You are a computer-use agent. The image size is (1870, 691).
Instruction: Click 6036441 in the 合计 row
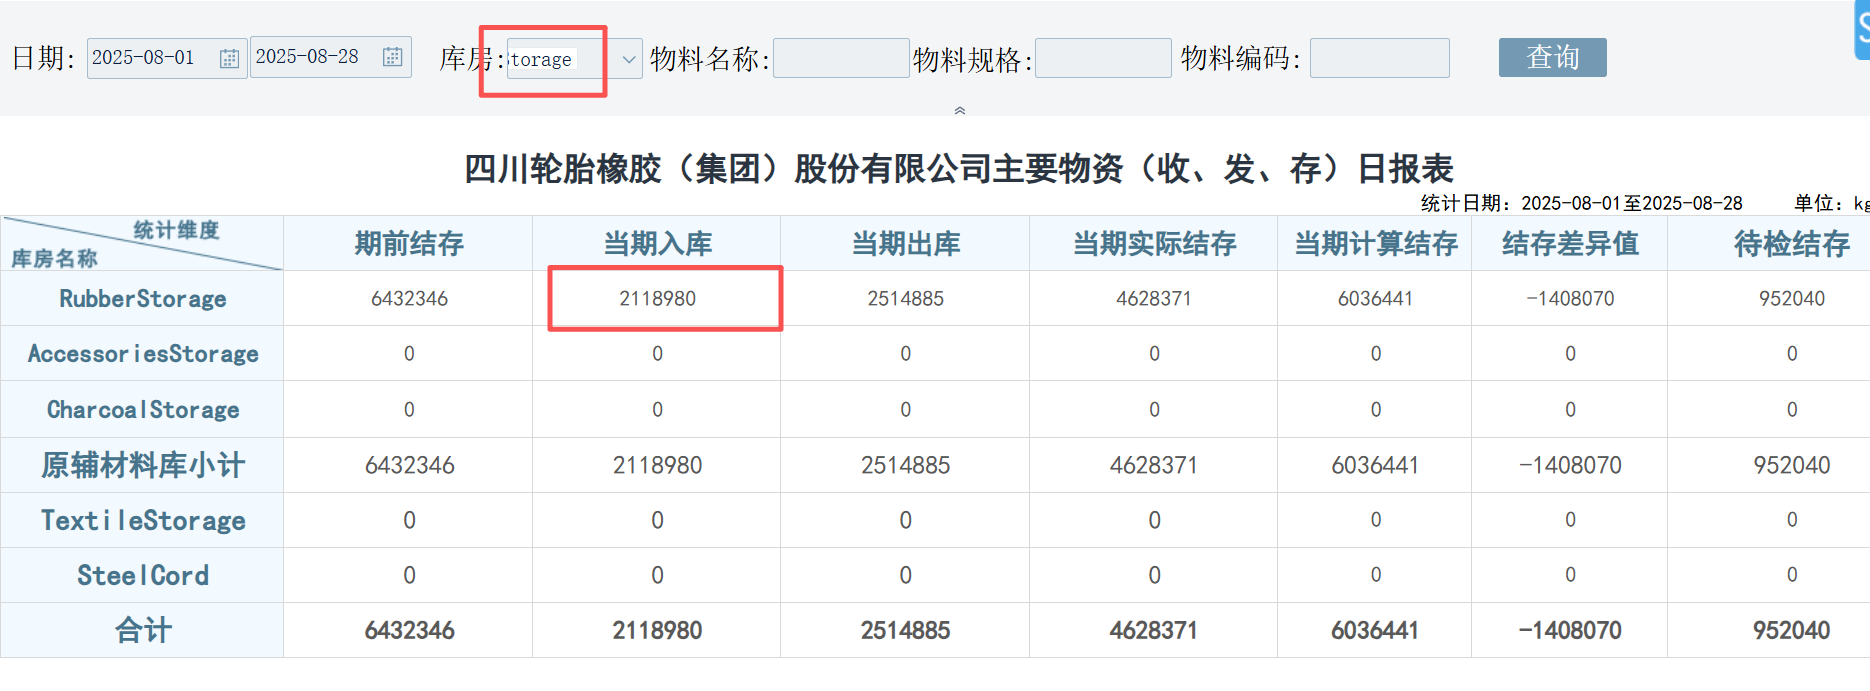pyautogui.click(x=1375, y=630)
